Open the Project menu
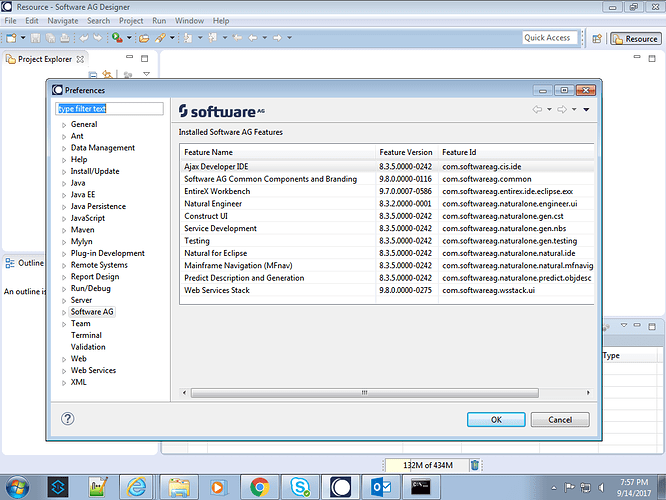 point(131,21)
